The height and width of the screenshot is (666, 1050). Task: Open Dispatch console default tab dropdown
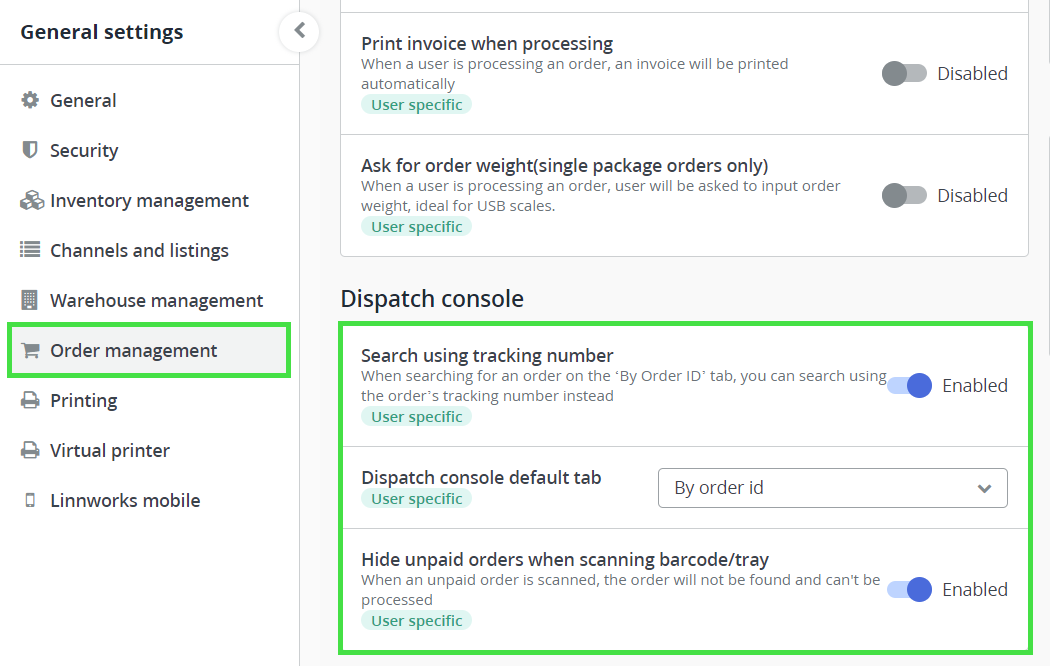[x=832, y=488]
